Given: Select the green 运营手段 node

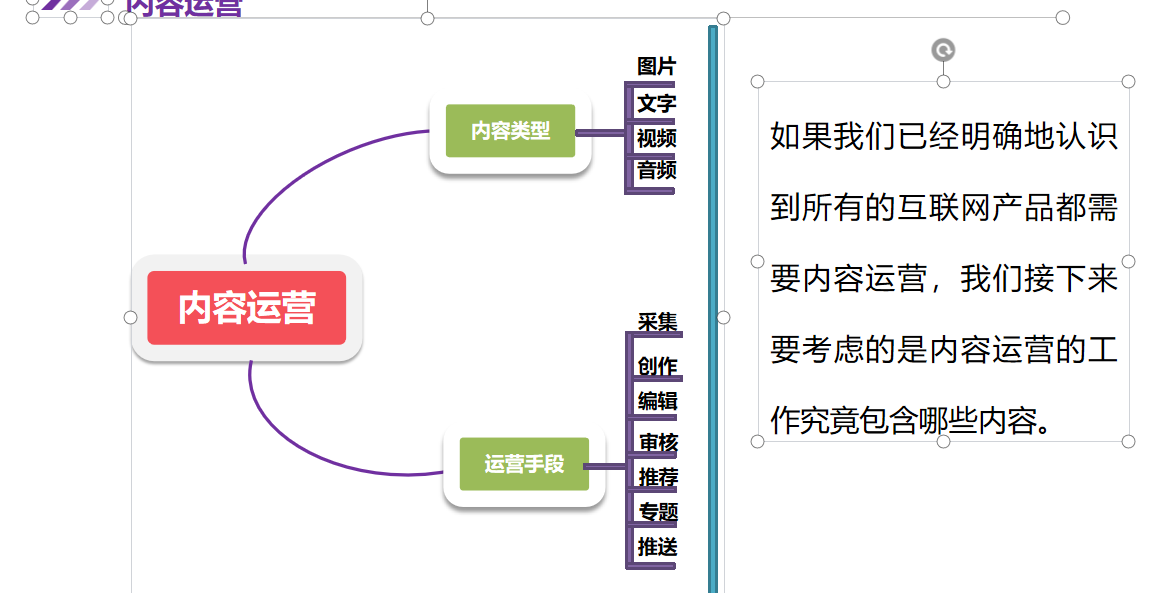Looking at the screenshot, I should tap(524, 463).
